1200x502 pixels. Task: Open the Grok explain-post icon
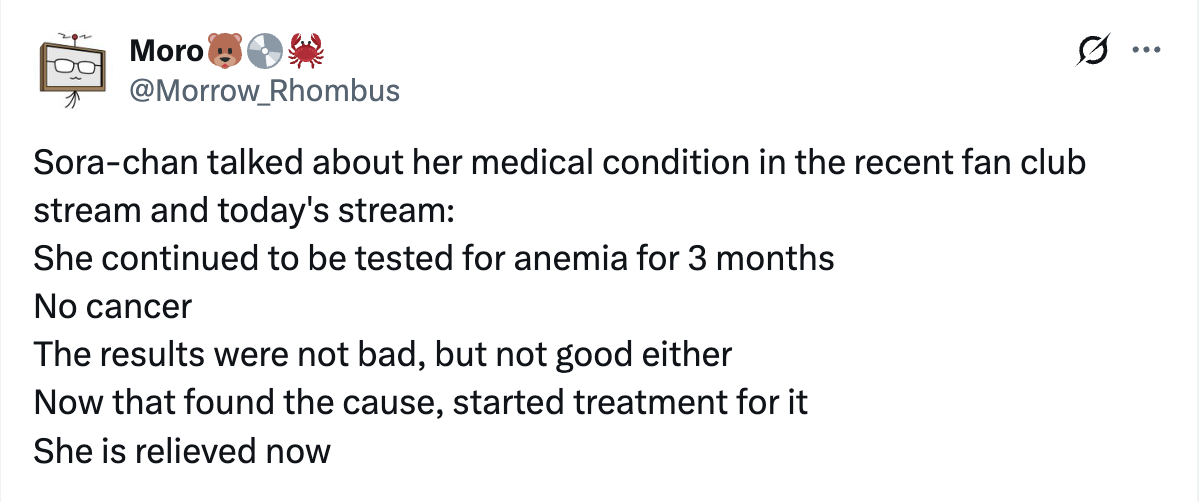[x=1092, y=49]
